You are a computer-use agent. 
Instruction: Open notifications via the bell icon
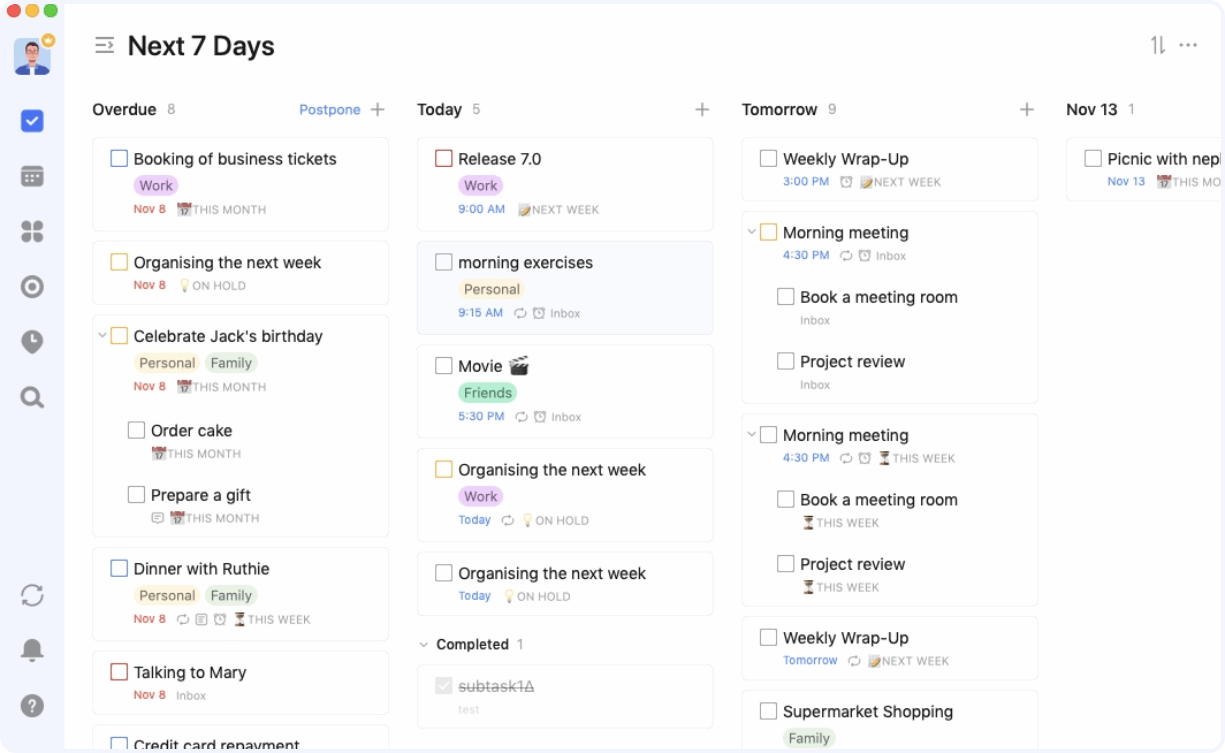point(31,650)
